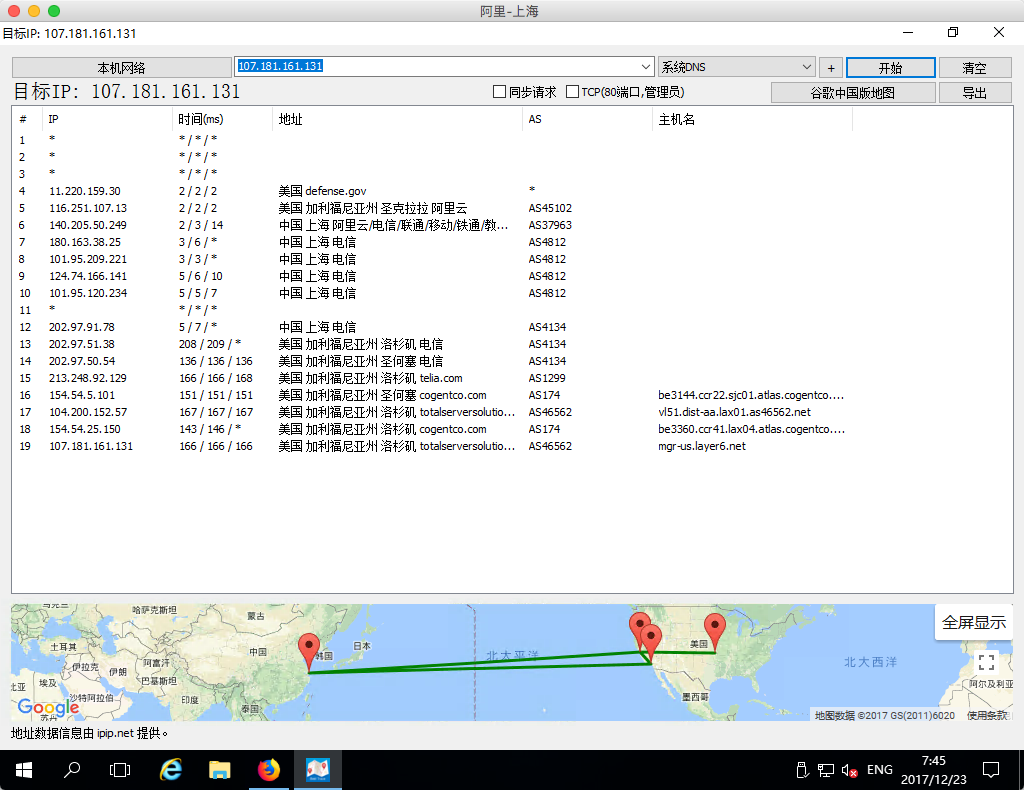Launch Firefox from the taskbar
The image size is (1024, 790).
coord(268,770)
